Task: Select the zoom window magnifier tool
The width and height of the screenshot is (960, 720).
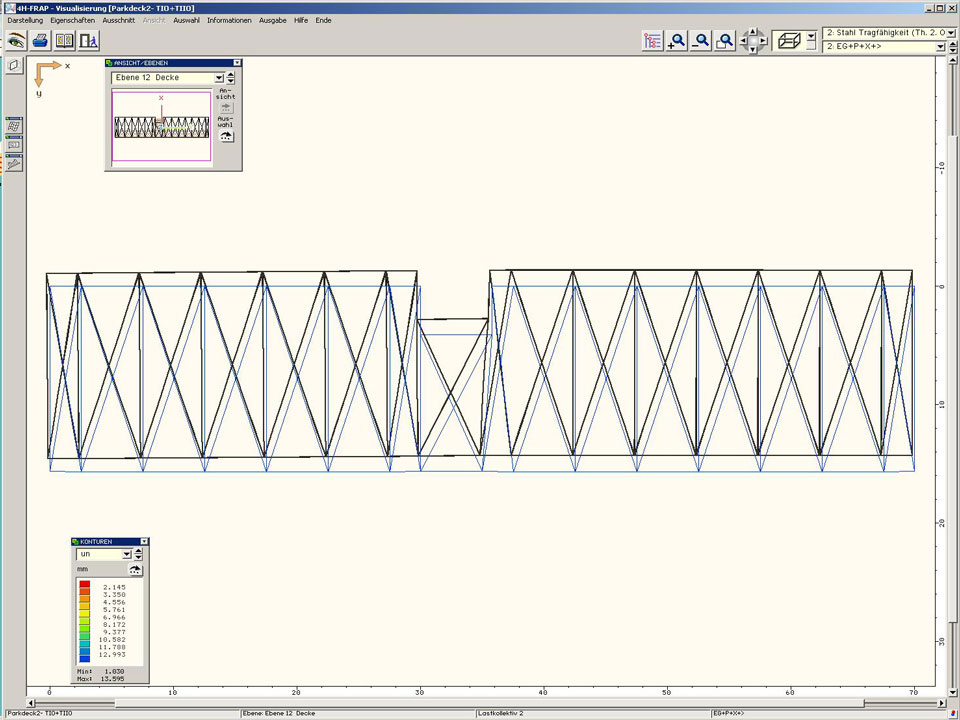Action: coord(725,41)
